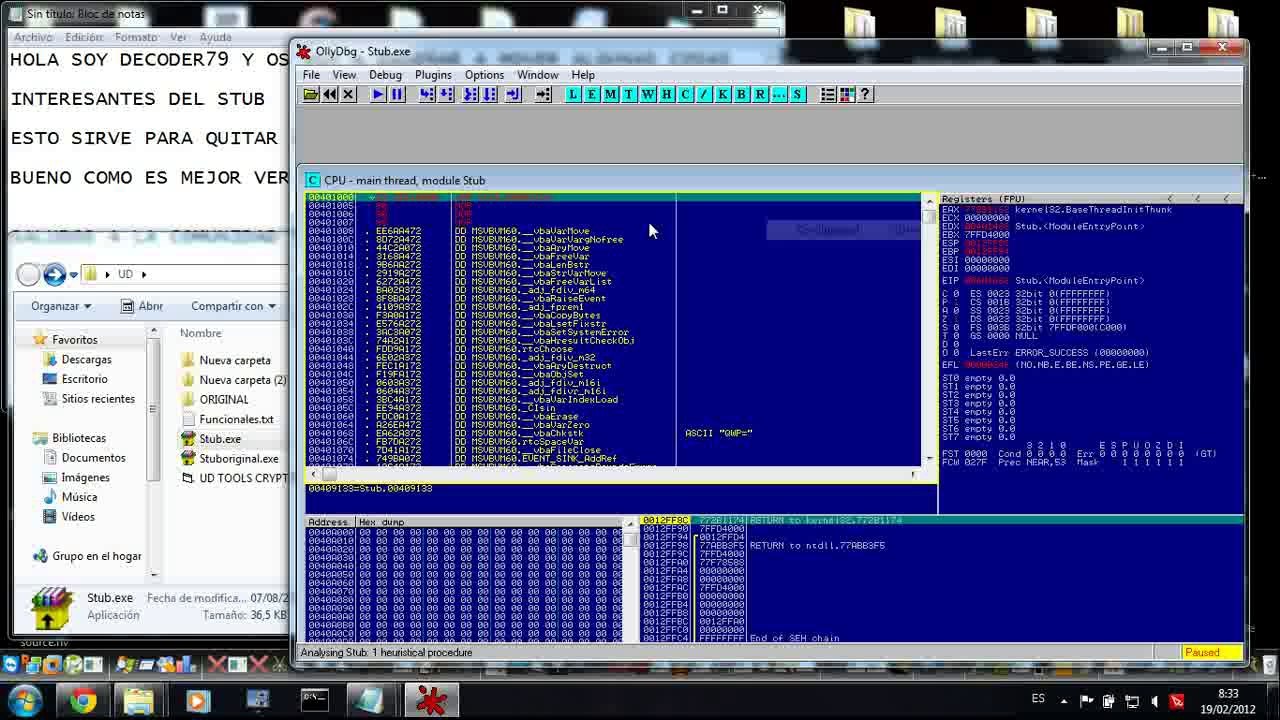Click the Nombre column header
This screenshot has height=720, width=1280.
click(x=201, y=333)
